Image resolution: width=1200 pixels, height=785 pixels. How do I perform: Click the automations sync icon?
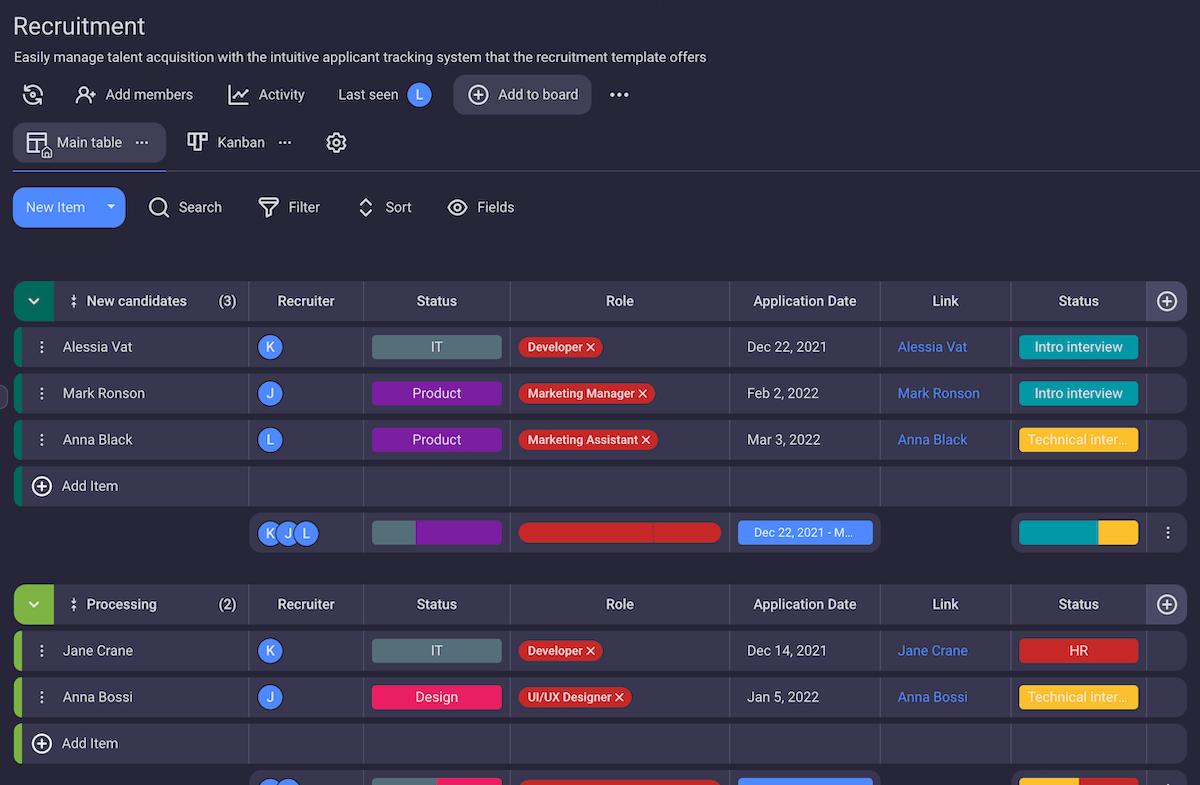(x=33, y=95)
